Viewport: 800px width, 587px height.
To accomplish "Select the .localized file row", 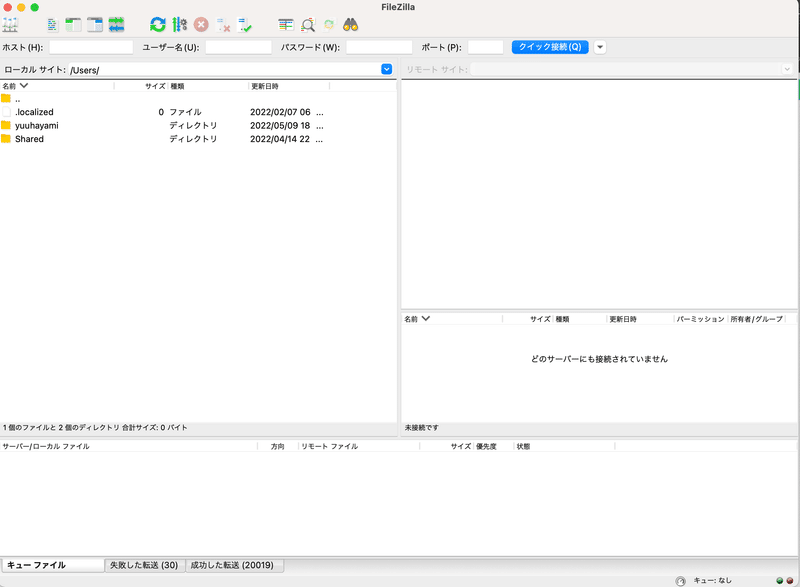I will (x=198, y=112).
